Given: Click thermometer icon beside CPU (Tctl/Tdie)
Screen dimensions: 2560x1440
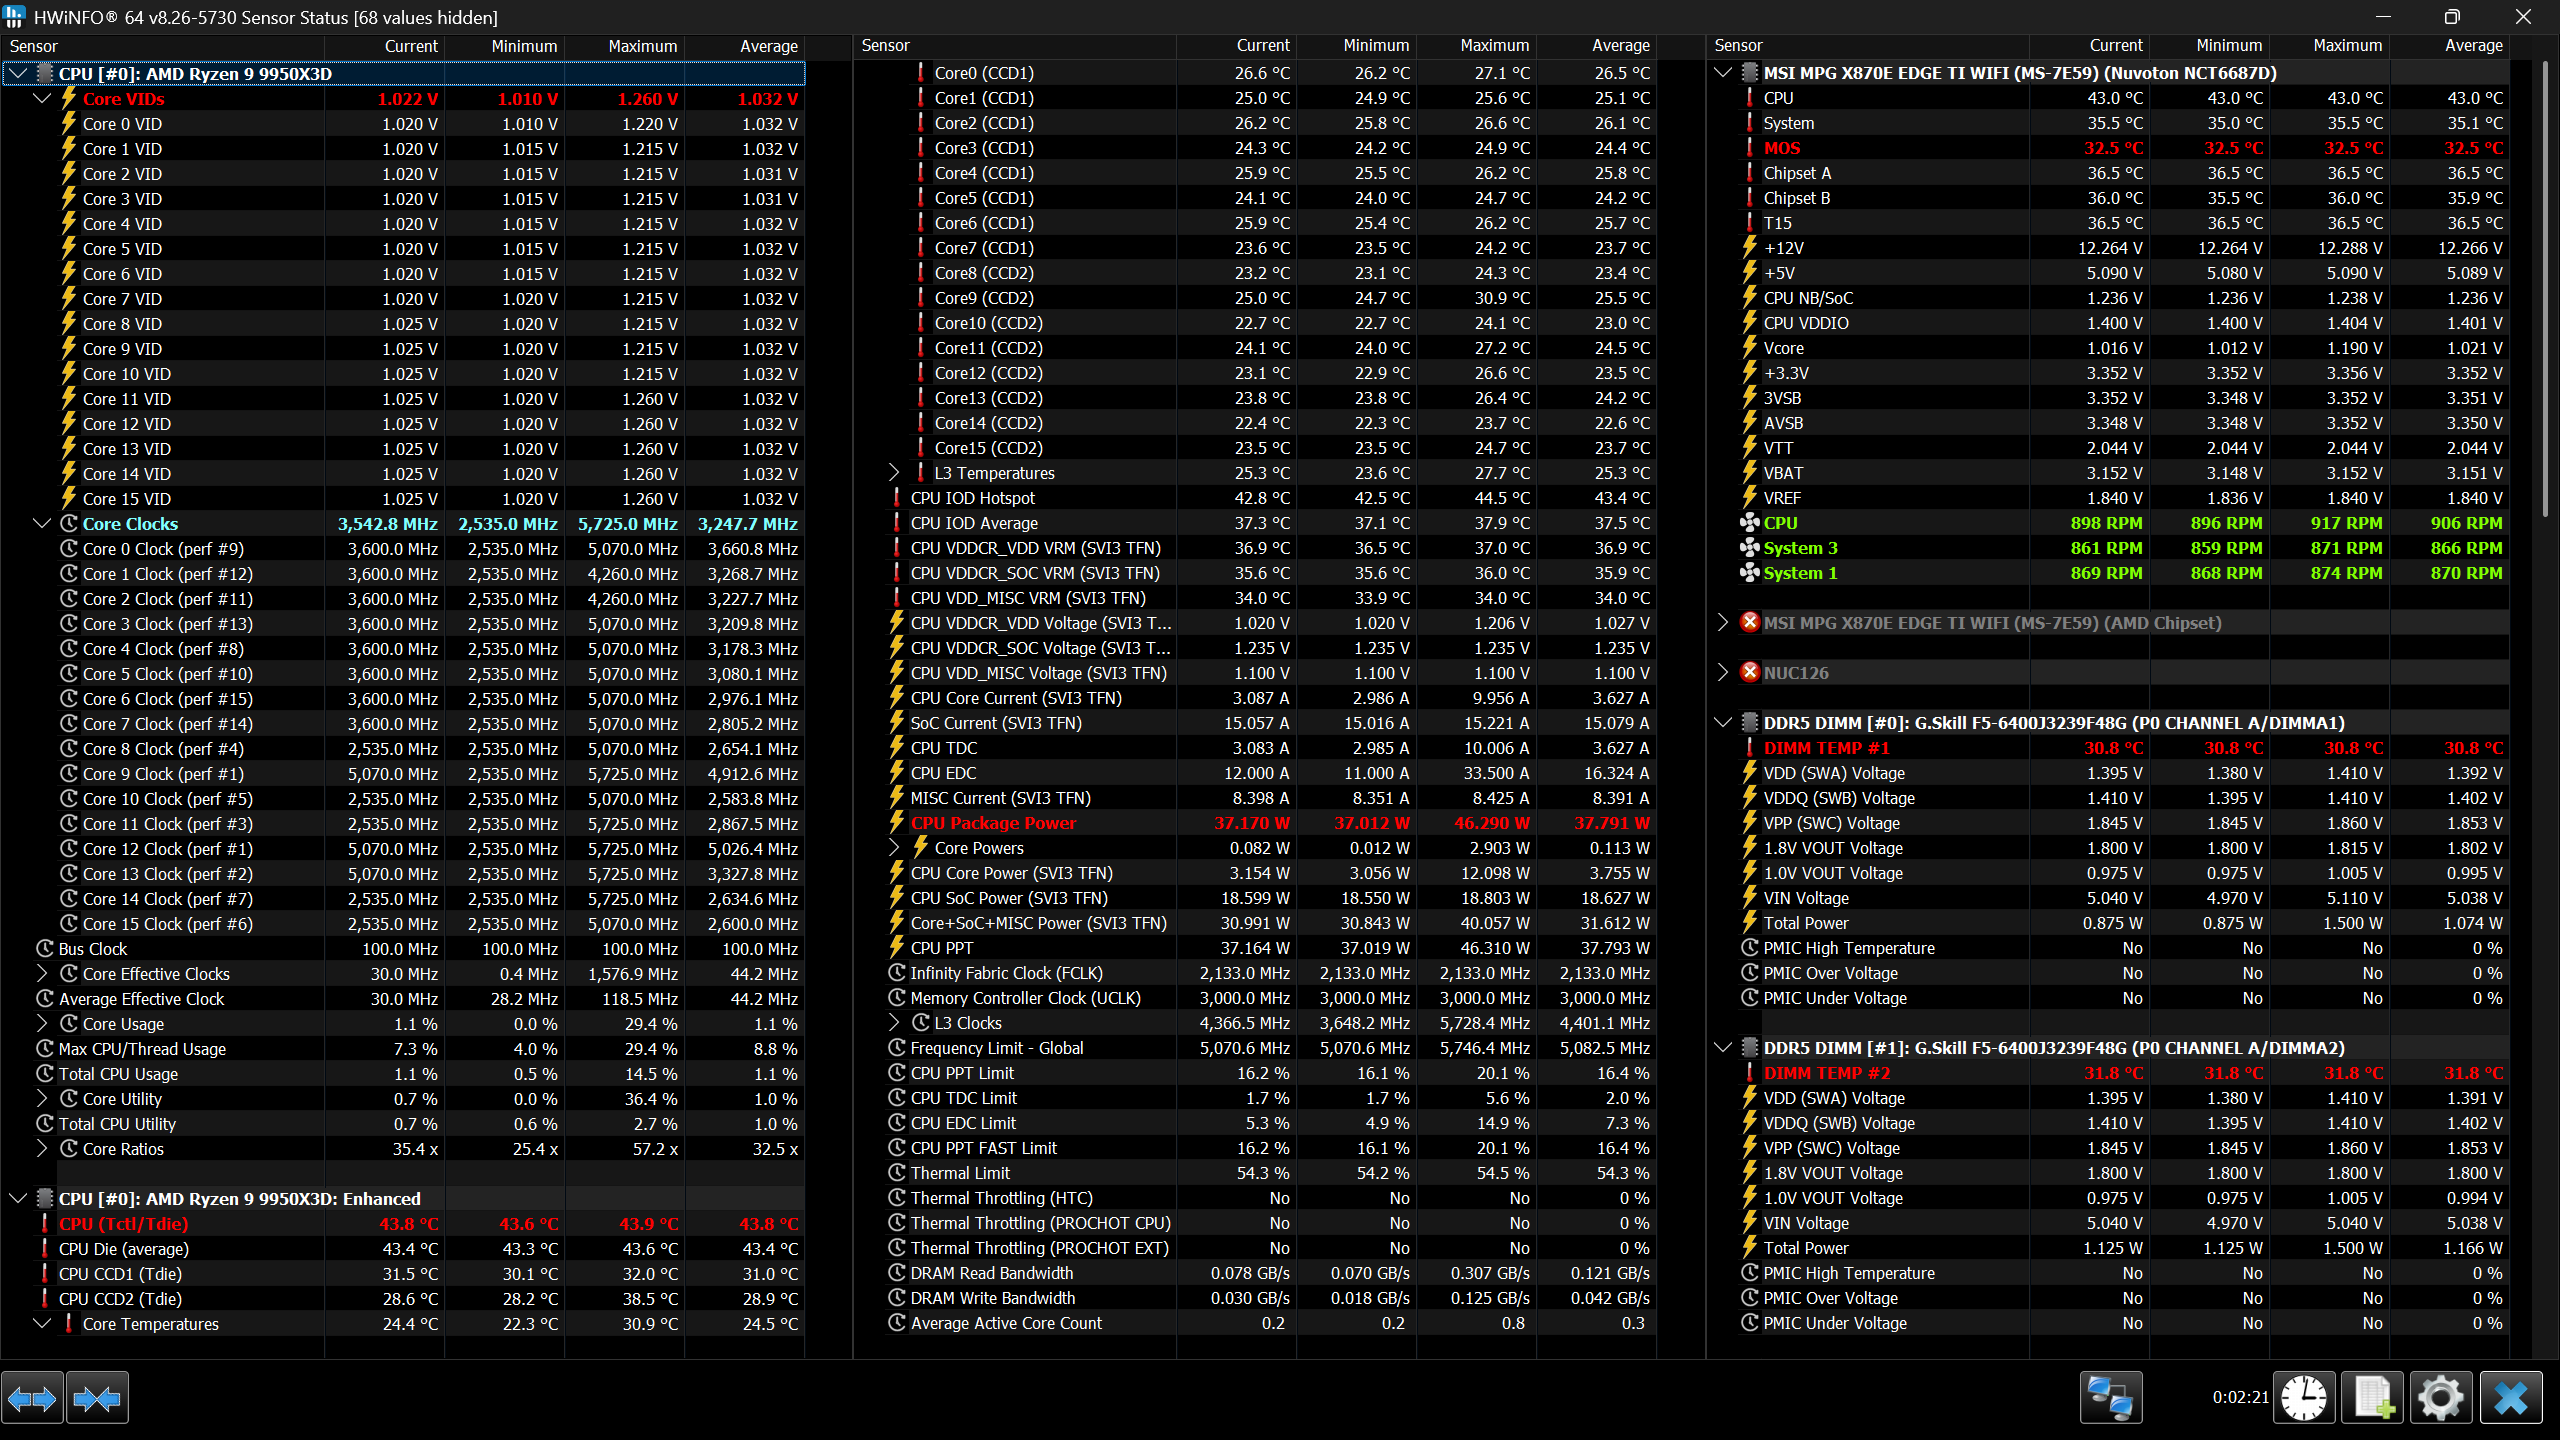Looking at the screenshot, I should coord(44,1224).
